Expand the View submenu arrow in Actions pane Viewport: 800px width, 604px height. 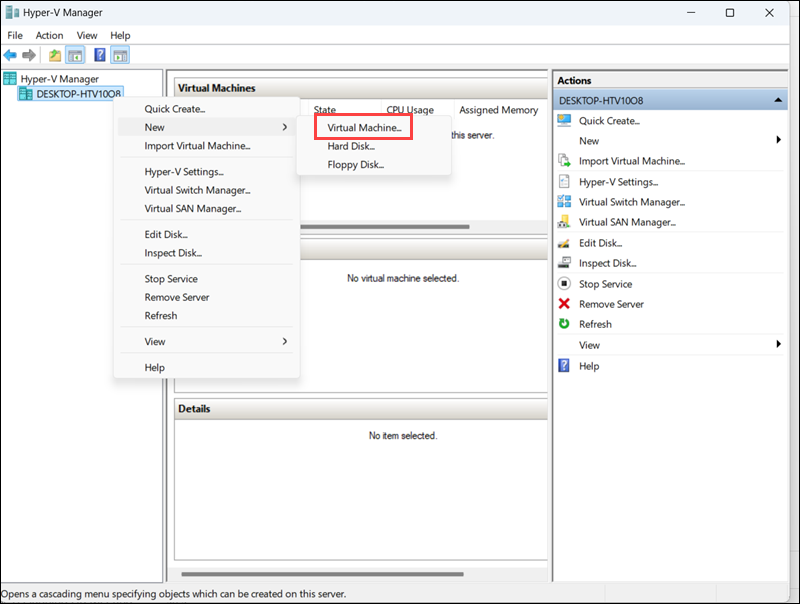pyautogui.click(x=779, y=345)
